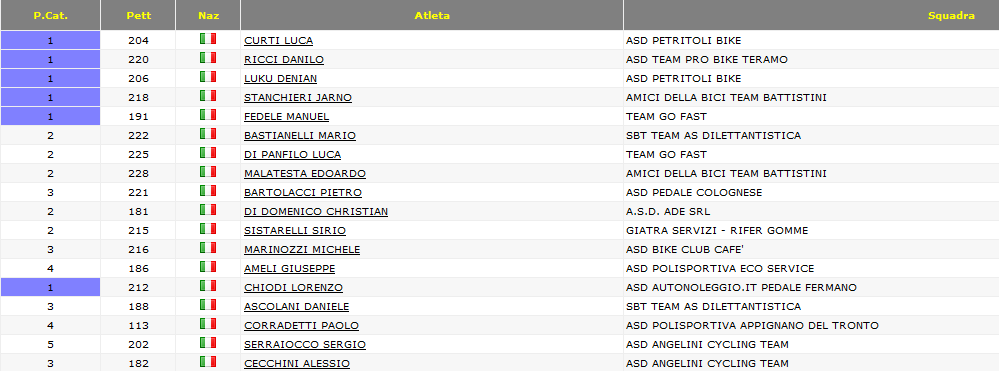Click the flag icon beside Cecchini Alessio
Viewport: 999px width, 371px height.
coord(208,361)
